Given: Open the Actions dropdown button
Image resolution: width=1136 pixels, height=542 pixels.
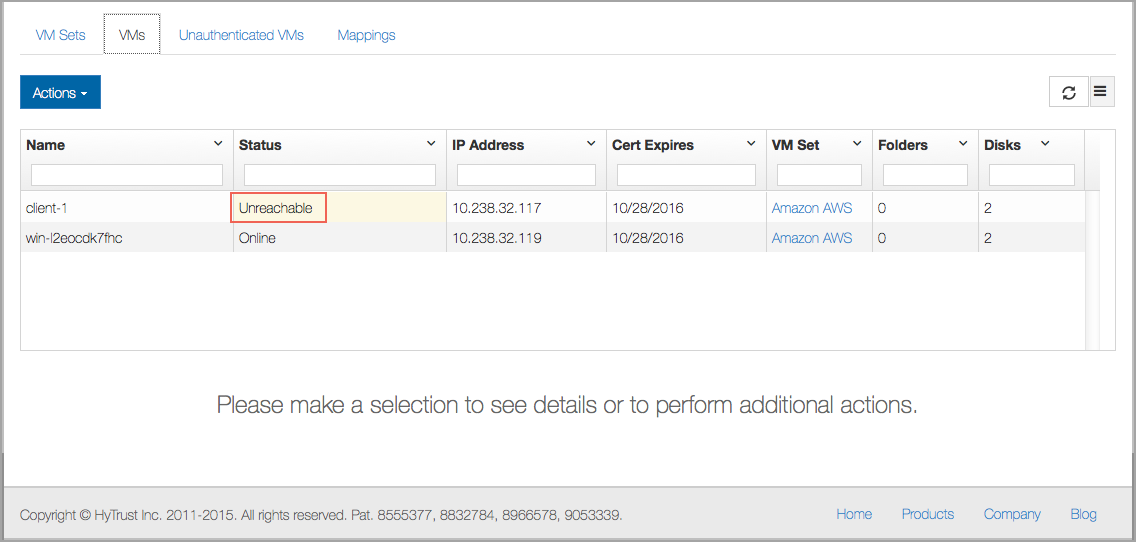Looking at the screenshot, I should [x=60, y=92].
